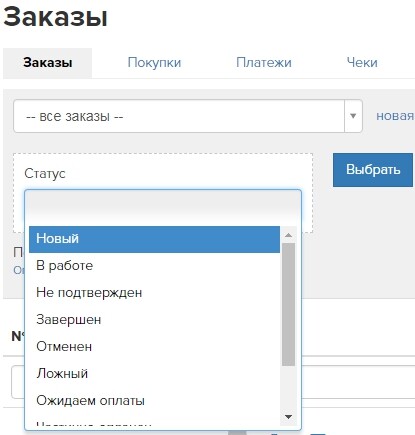Select Новый status option
Viewport: 415px width, 435px height.
154,239
